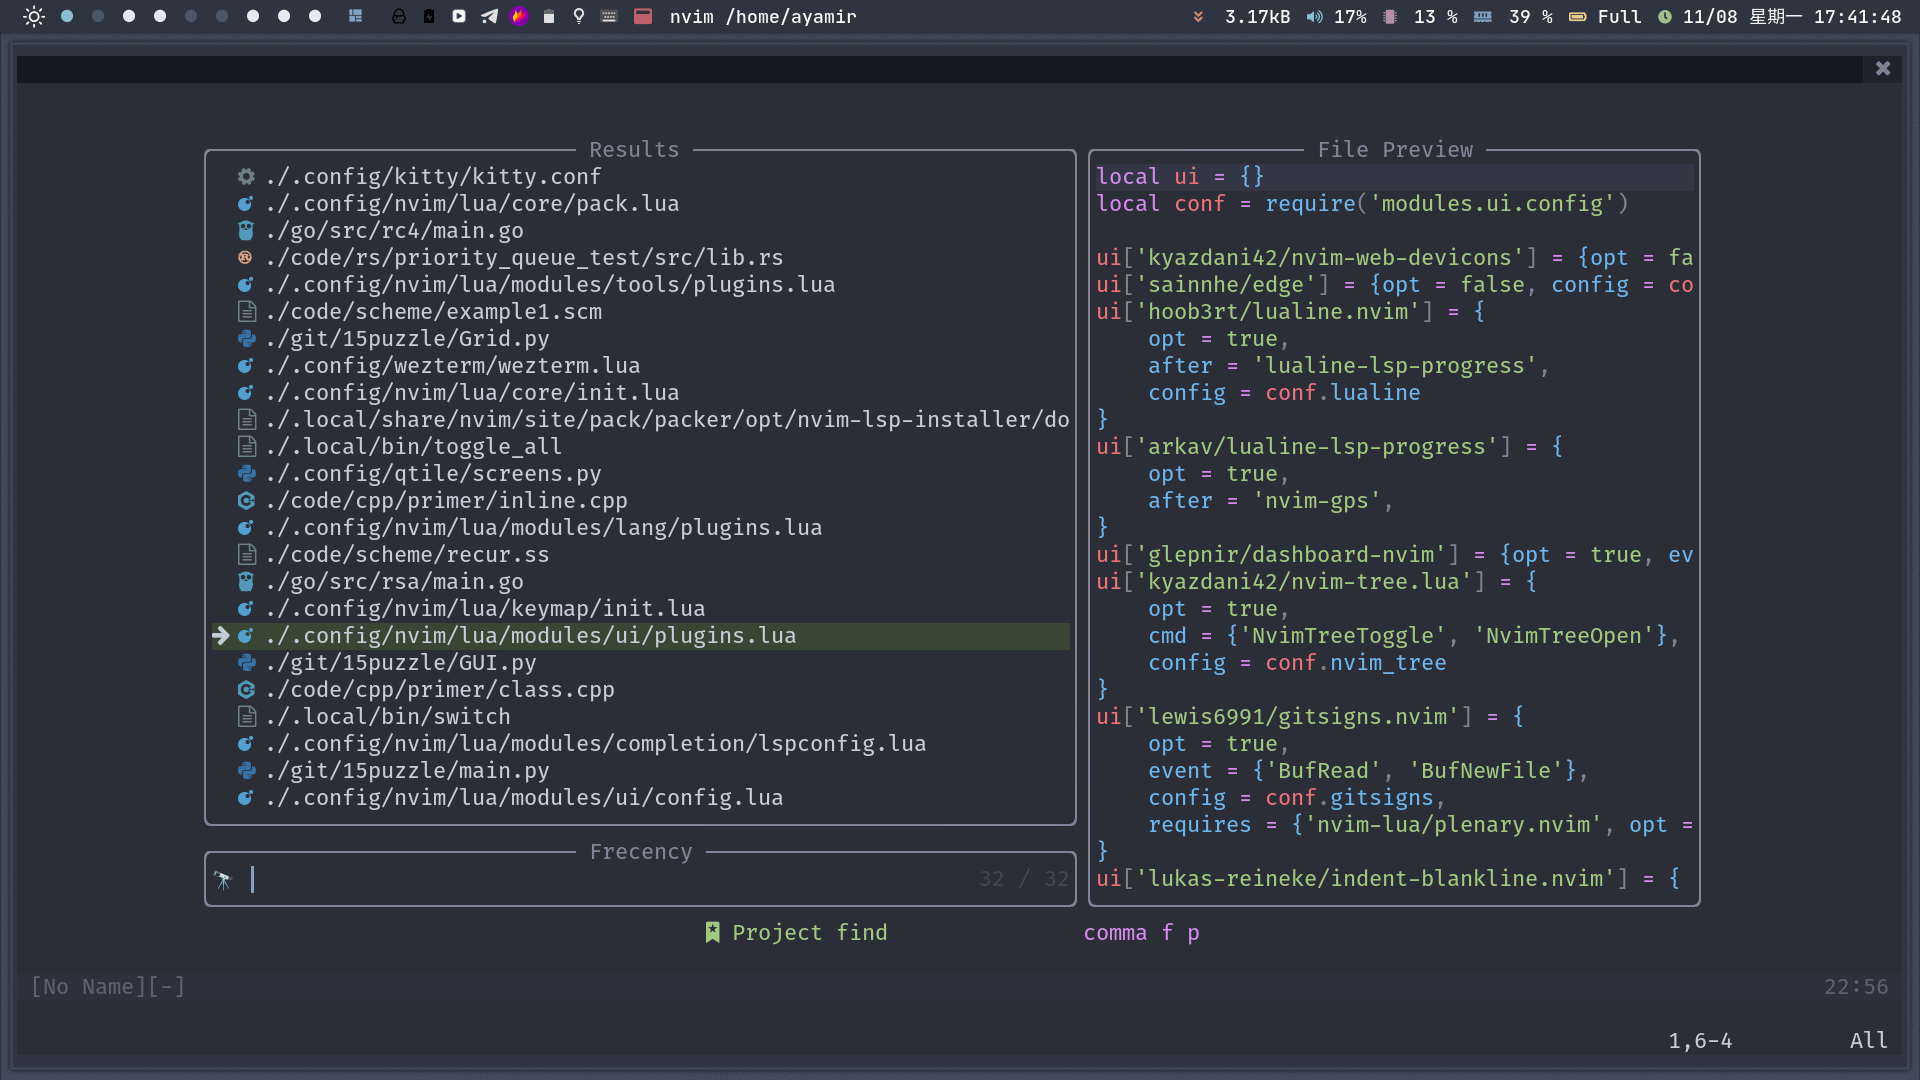Select ./go/src/rc4/main.go result
Image resolution: width=1920 pixels, height=1080 pixels.
pyautogui.click(x=394, y=231)
